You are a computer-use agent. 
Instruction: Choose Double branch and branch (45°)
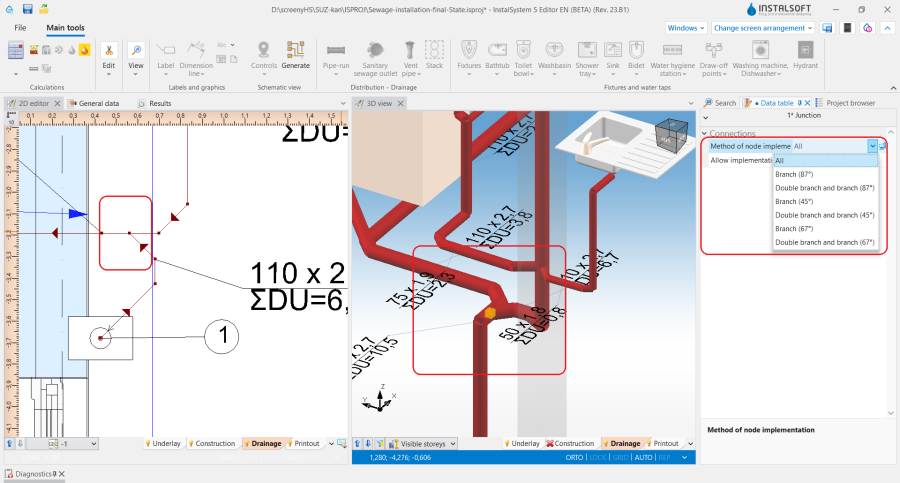tap(825, 215)
